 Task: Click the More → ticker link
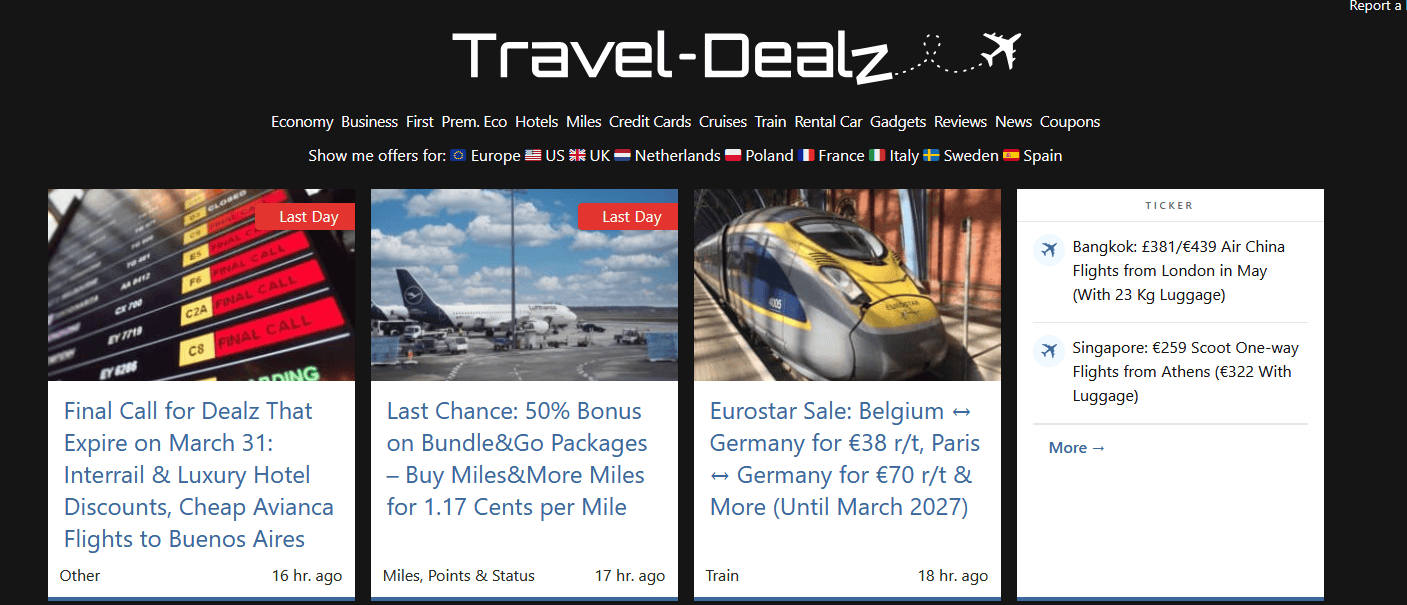tap(1077, 448)
